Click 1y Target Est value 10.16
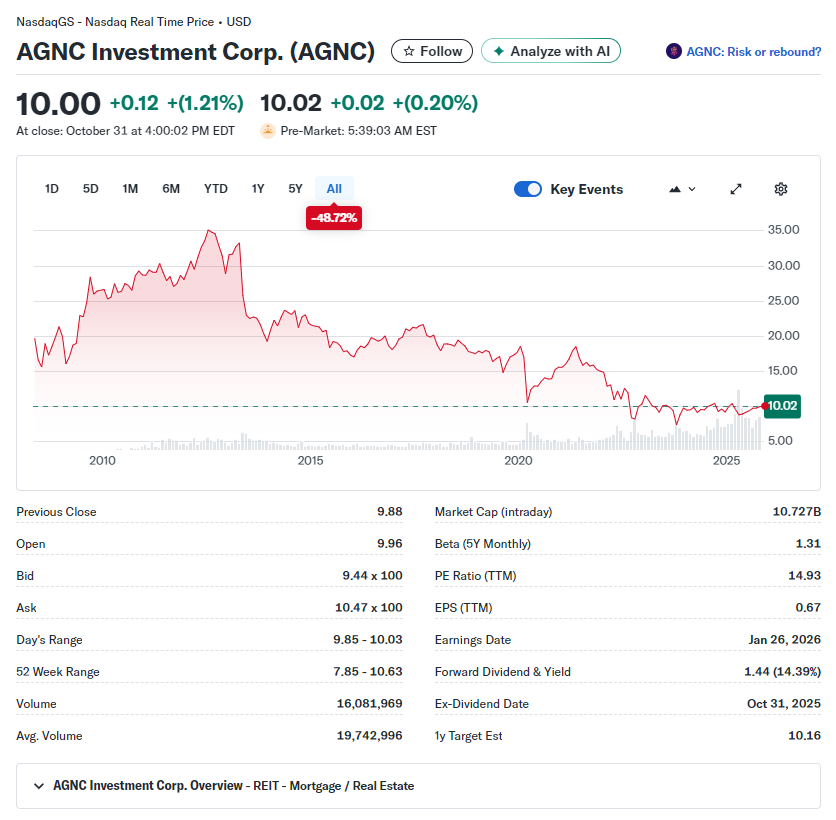 [x=805, y=736]
